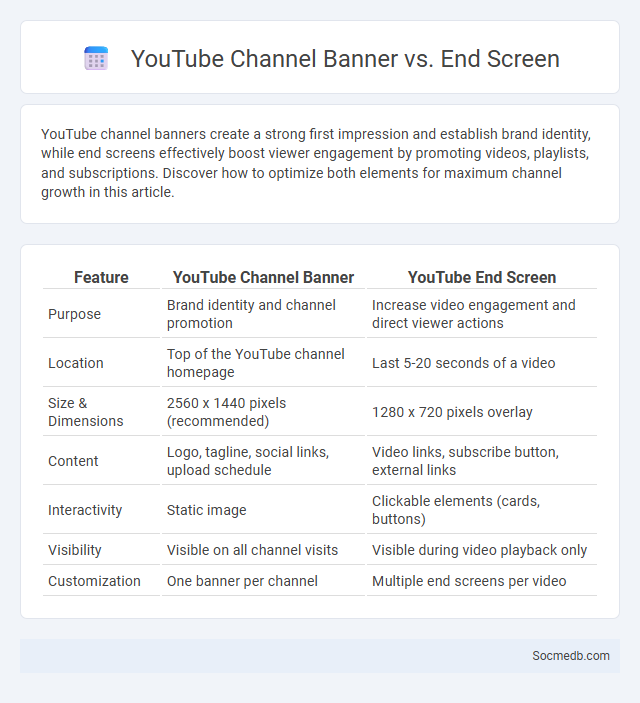
Task: Select the 'Size & Dimensions' row label
Action: click(x=86, y=412)
